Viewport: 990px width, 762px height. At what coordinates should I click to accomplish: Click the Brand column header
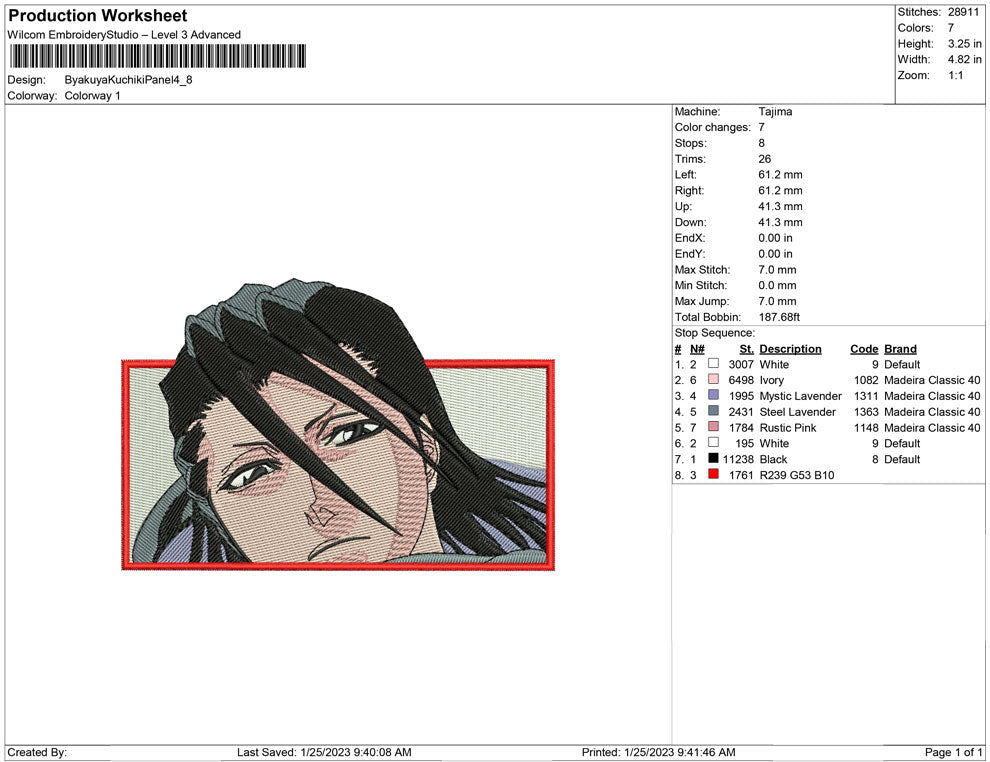click(900, 349)
